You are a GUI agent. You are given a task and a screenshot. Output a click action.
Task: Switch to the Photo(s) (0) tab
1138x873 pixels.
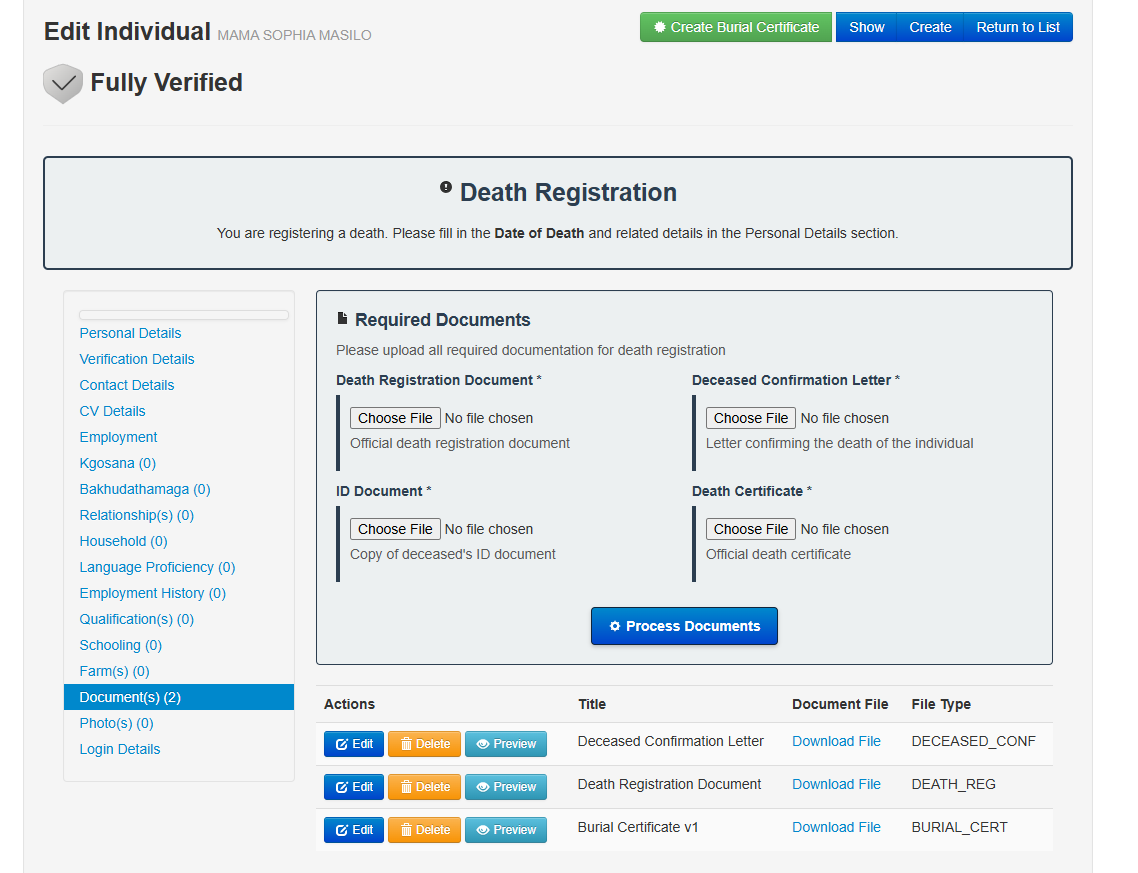click(x=116, y=723)
